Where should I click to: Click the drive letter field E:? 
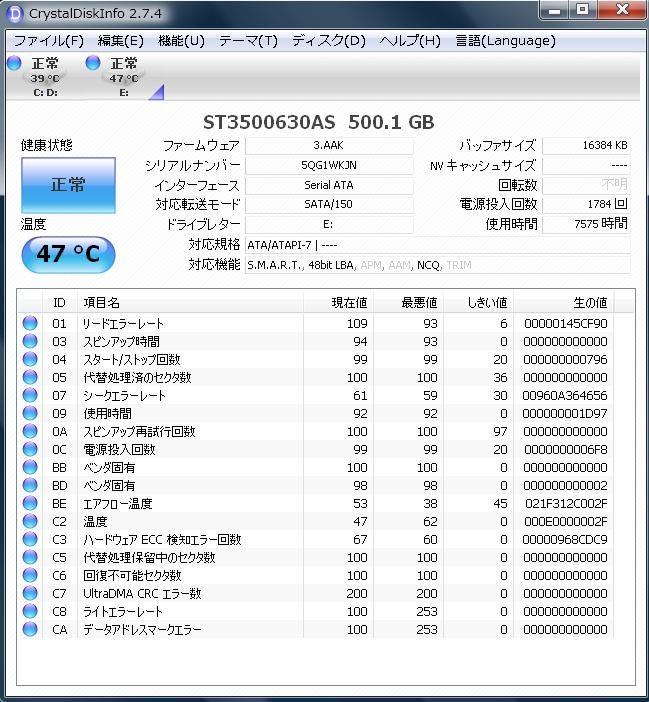click(329, 224)
